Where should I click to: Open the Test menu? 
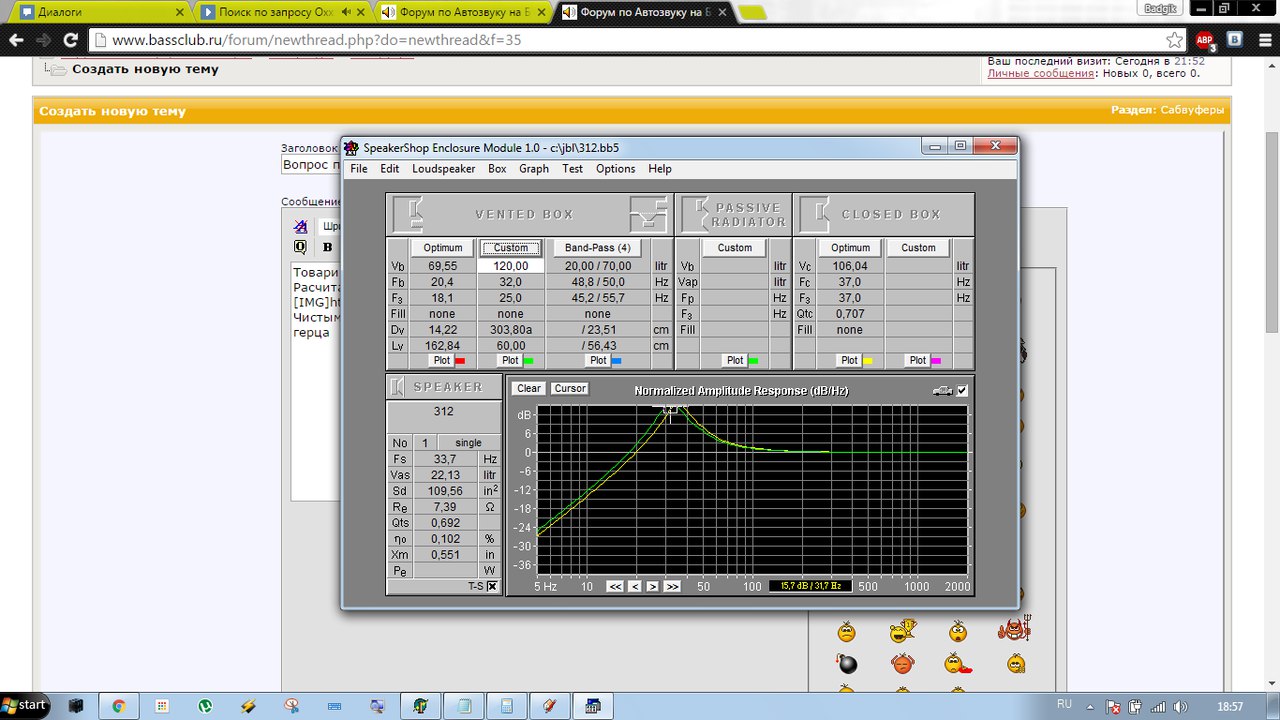(x=572, y=169)
